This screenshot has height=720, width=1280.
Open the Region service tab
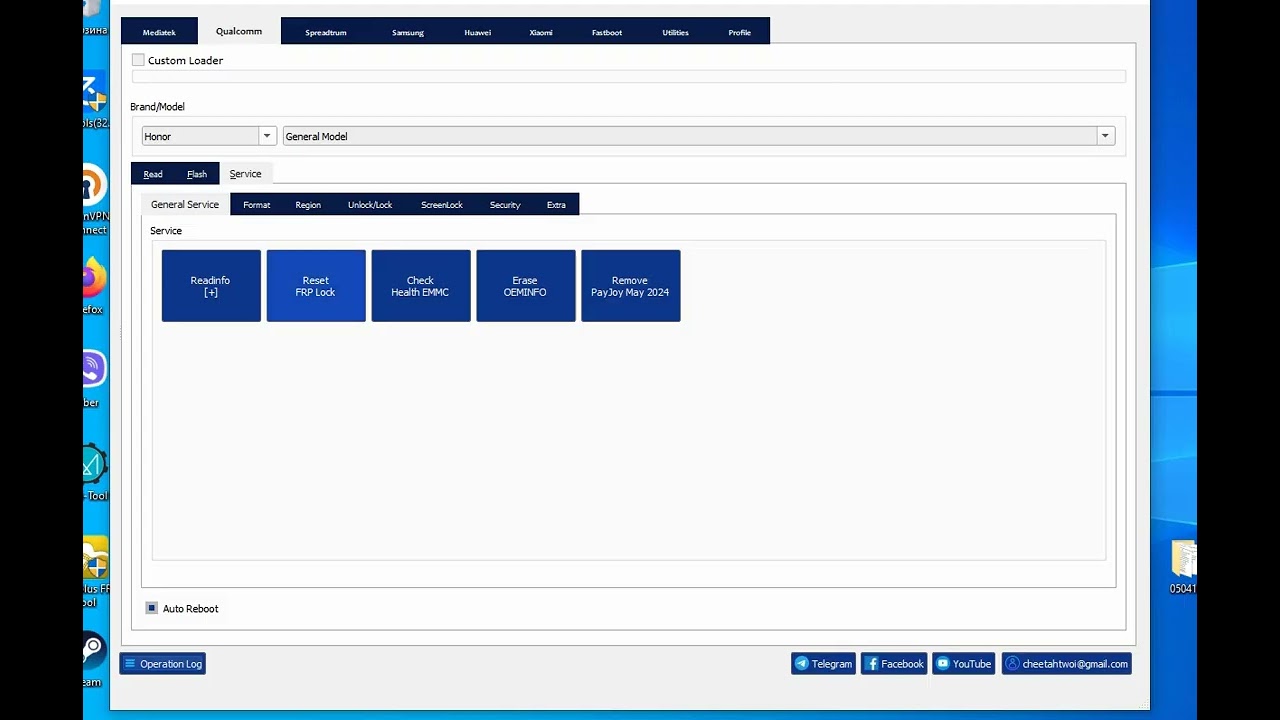click(308, 205)
